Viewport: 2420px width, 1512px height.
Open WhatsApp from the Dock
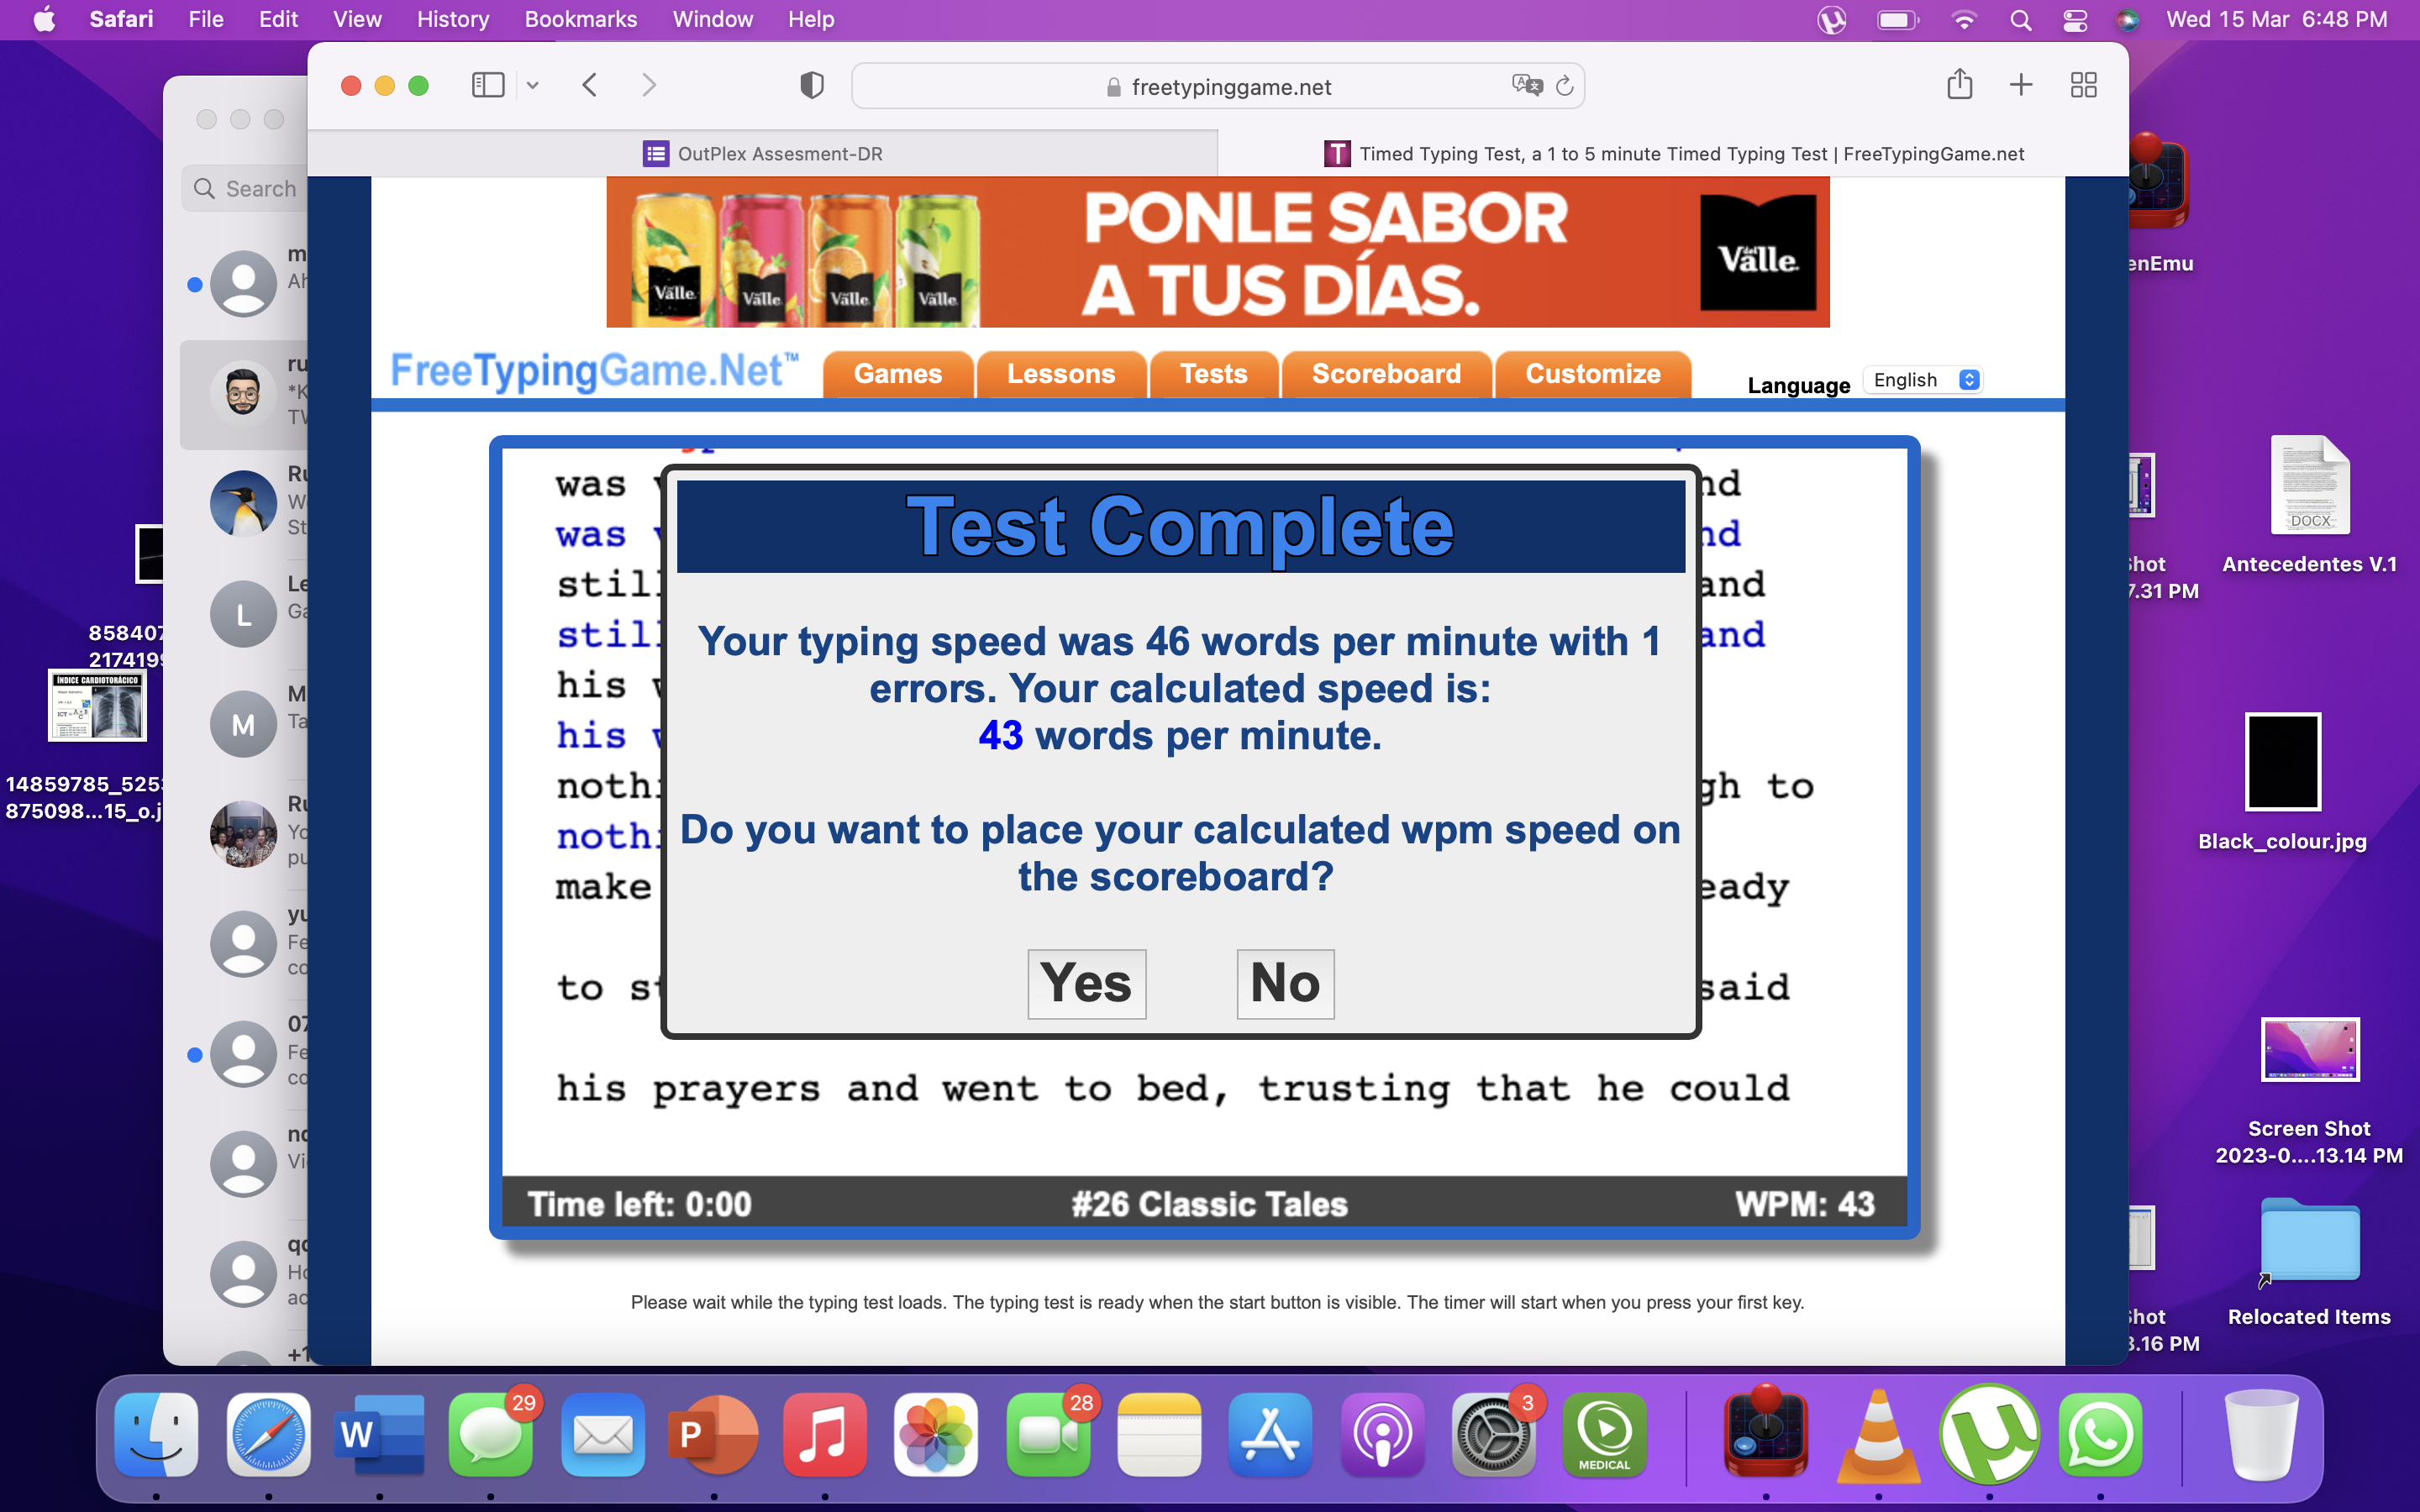pos(2101,1434)
